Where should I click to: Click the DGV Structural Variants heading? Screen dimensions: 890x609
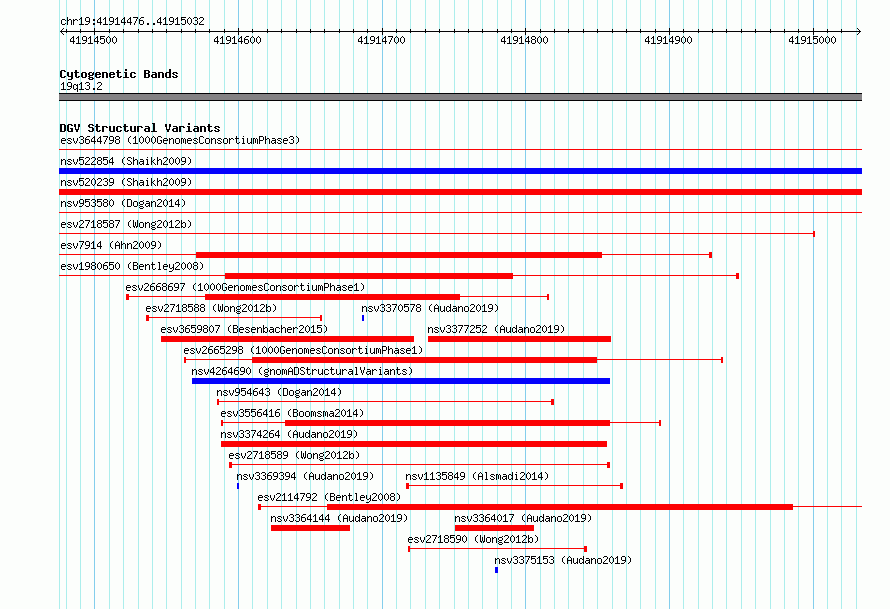click(140, 128)
